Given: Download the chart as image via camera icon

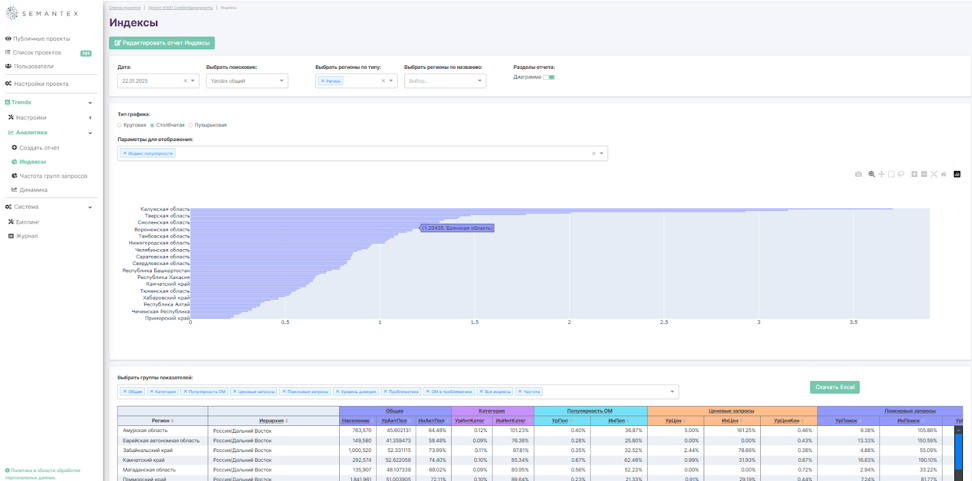Looking at the screenshot, I should (x=858, y=174).
